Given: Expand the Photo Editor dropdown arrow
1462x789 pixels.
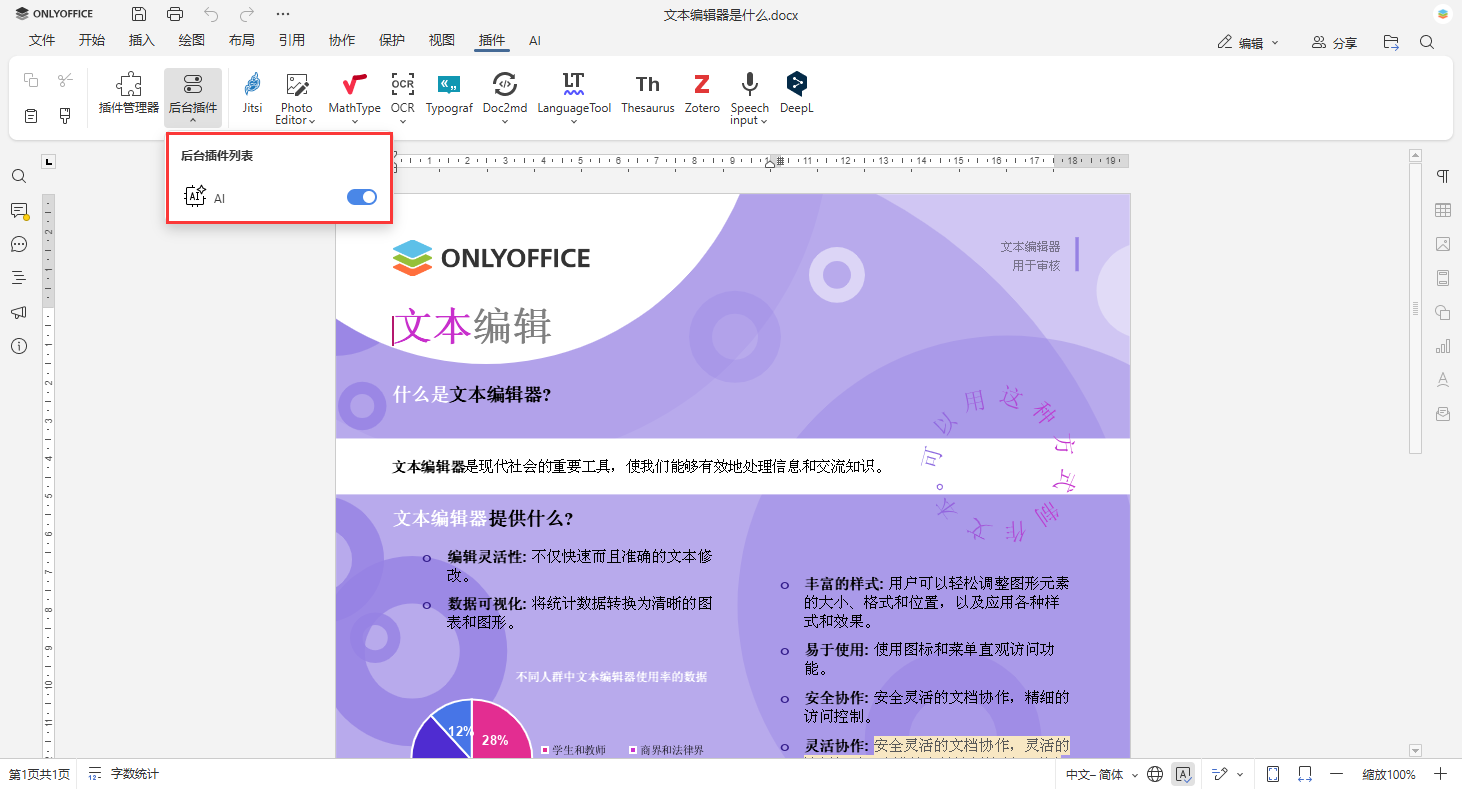Looking at the screenshot, I should tap(312, 121).
